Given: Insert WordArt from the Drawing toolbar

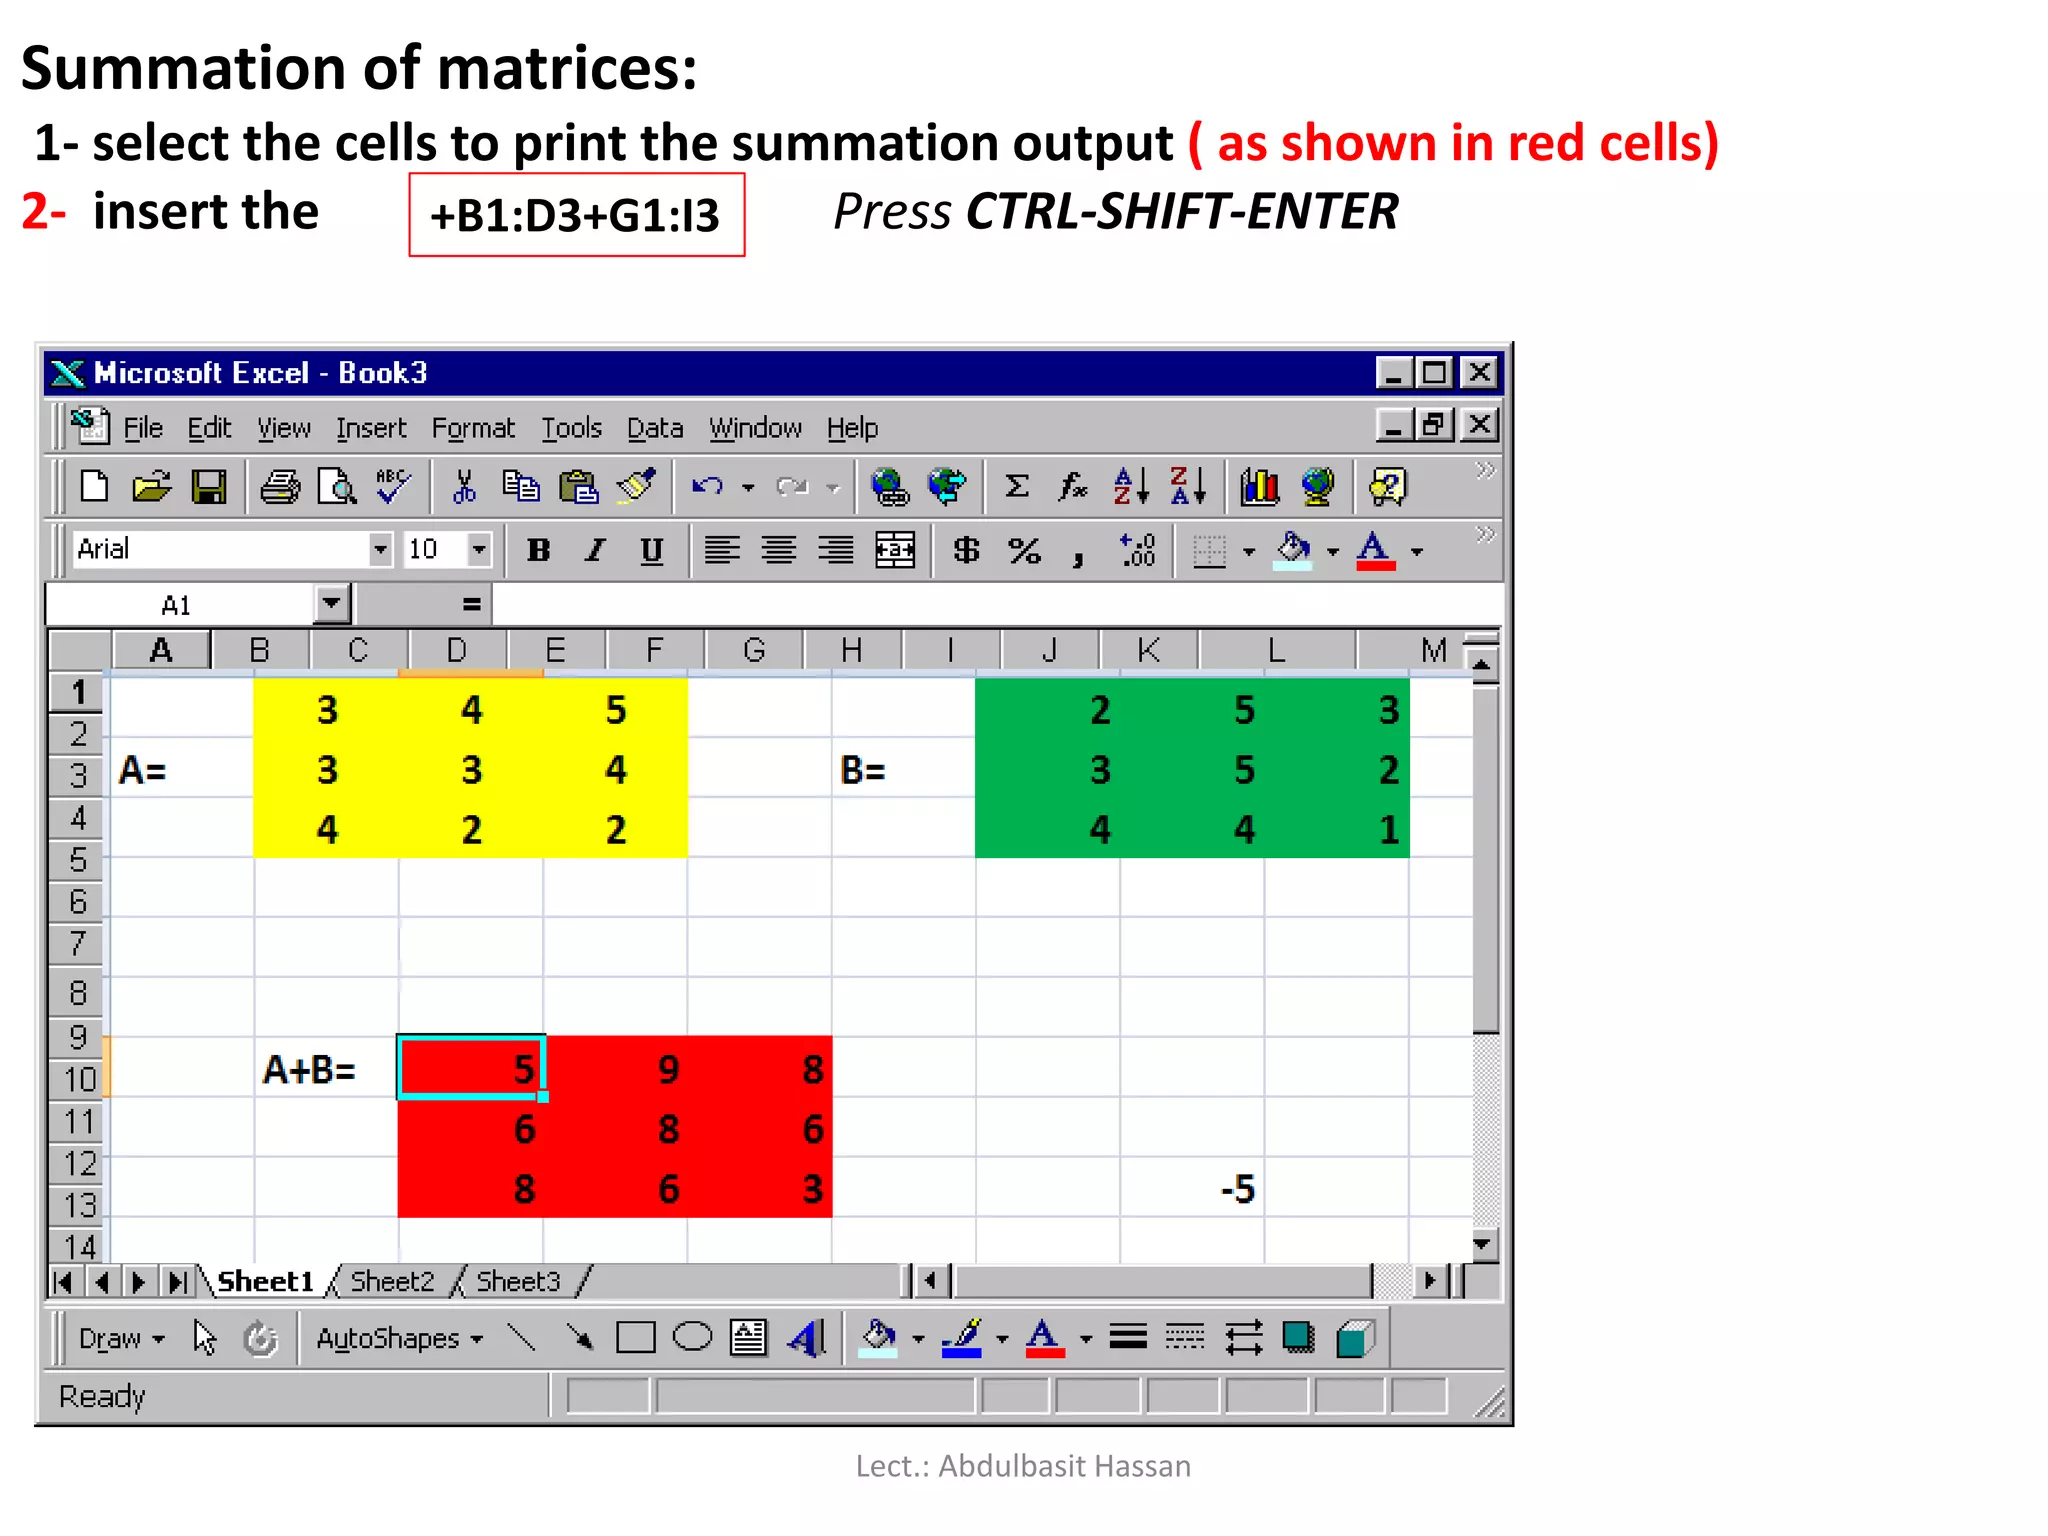Looking at the screenshot, I should 807,1337.
